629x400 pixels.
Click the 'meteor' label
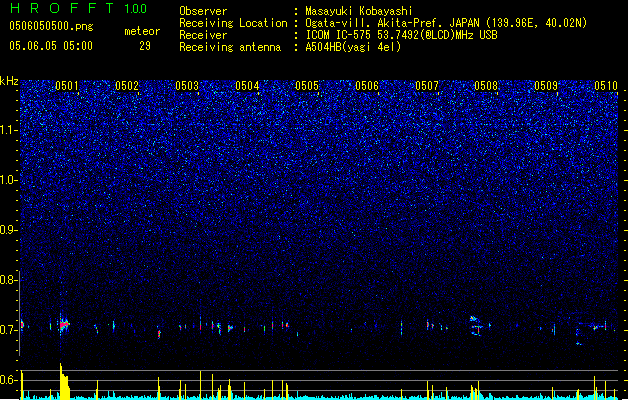point(142,31)
